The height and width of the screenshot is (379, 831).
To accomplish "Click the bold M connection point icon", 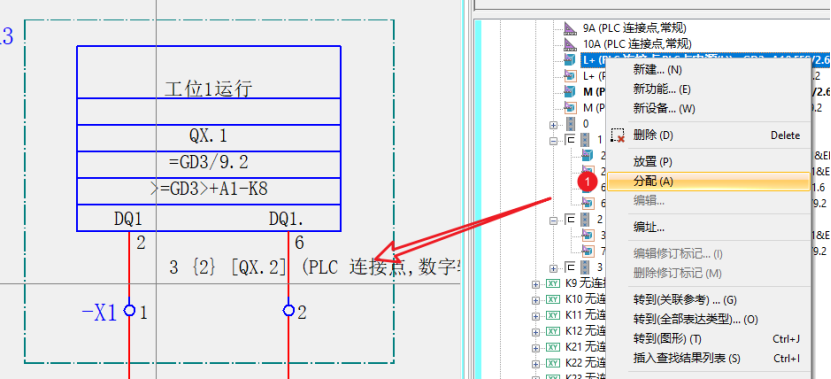I will pyautogui.click(x=570, y=92).
